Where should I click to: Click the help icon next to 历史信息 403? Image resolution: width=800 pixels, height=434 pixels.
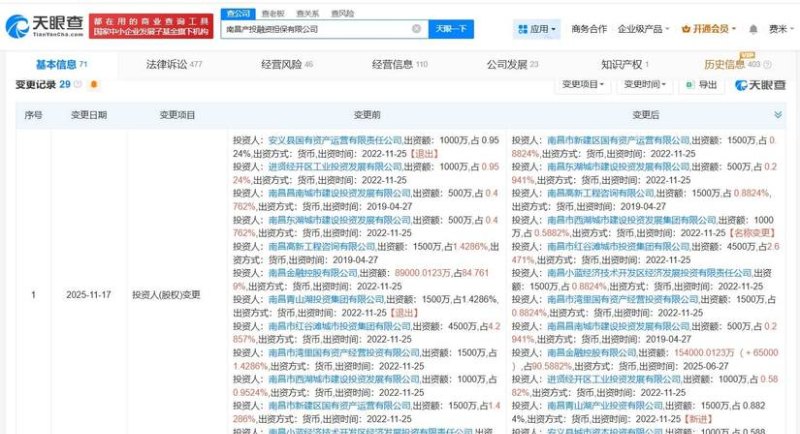(767, 64)
